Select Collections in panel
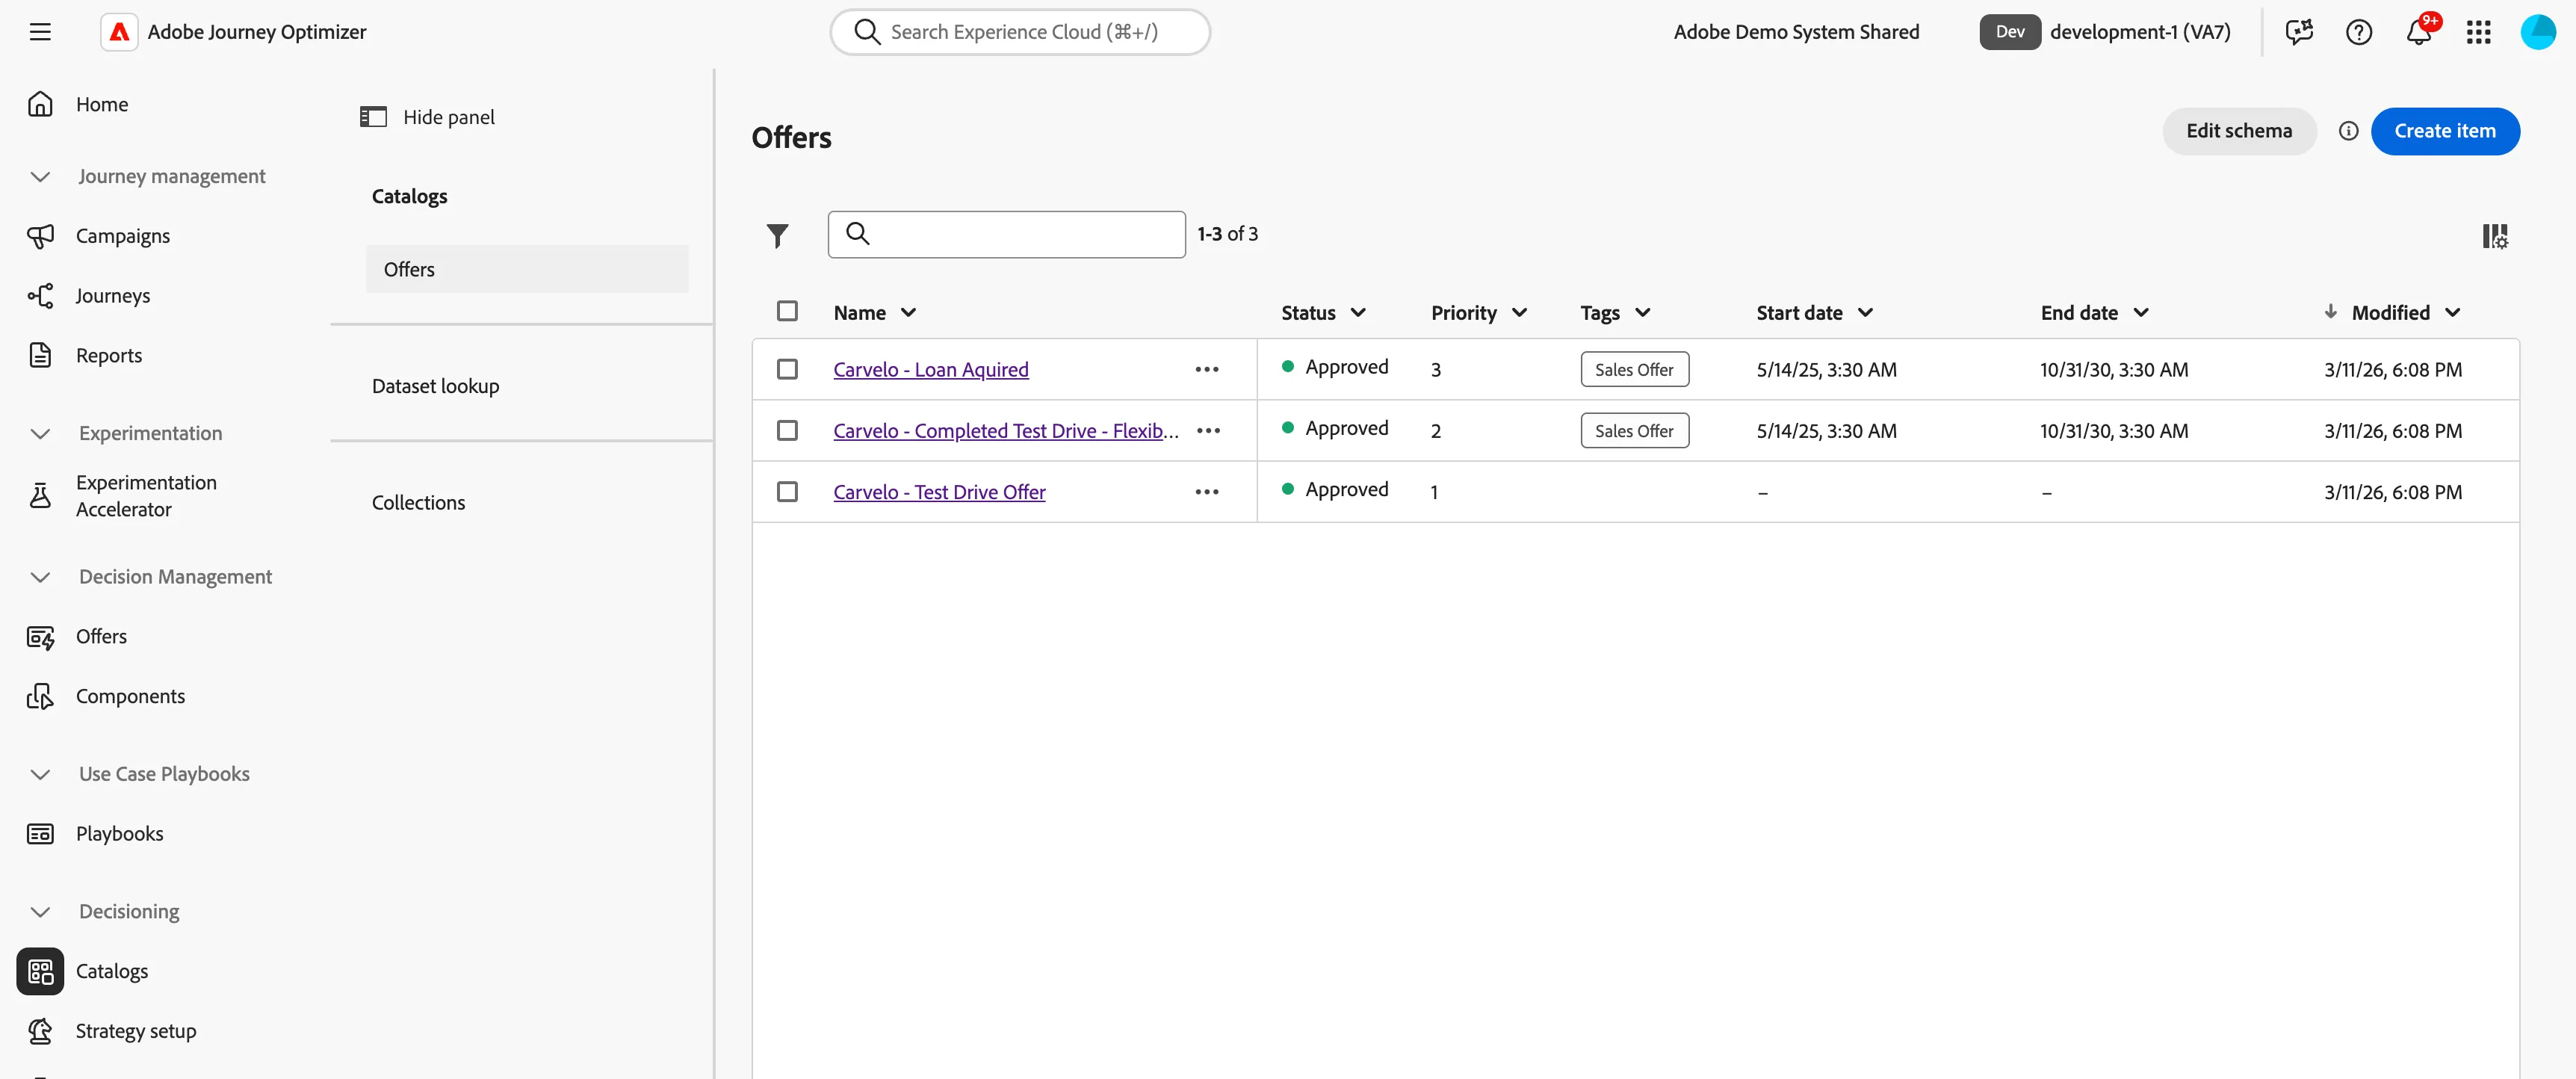Image resolution: width=2576 pixels, height=1079 pixels. [418, 503]
